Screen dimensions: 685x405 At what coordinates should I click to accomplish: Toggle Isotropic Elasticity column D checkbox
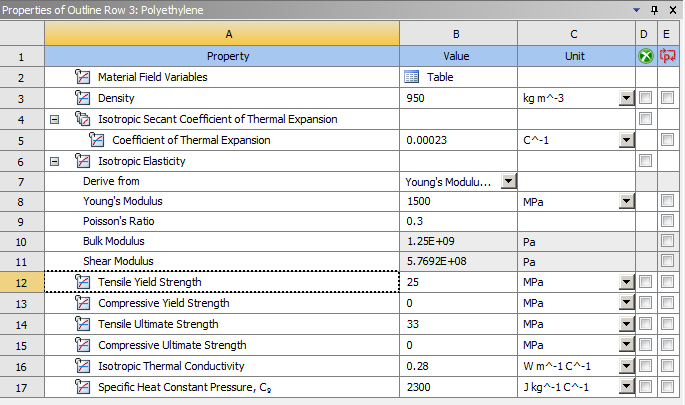(x=645, y=160)
